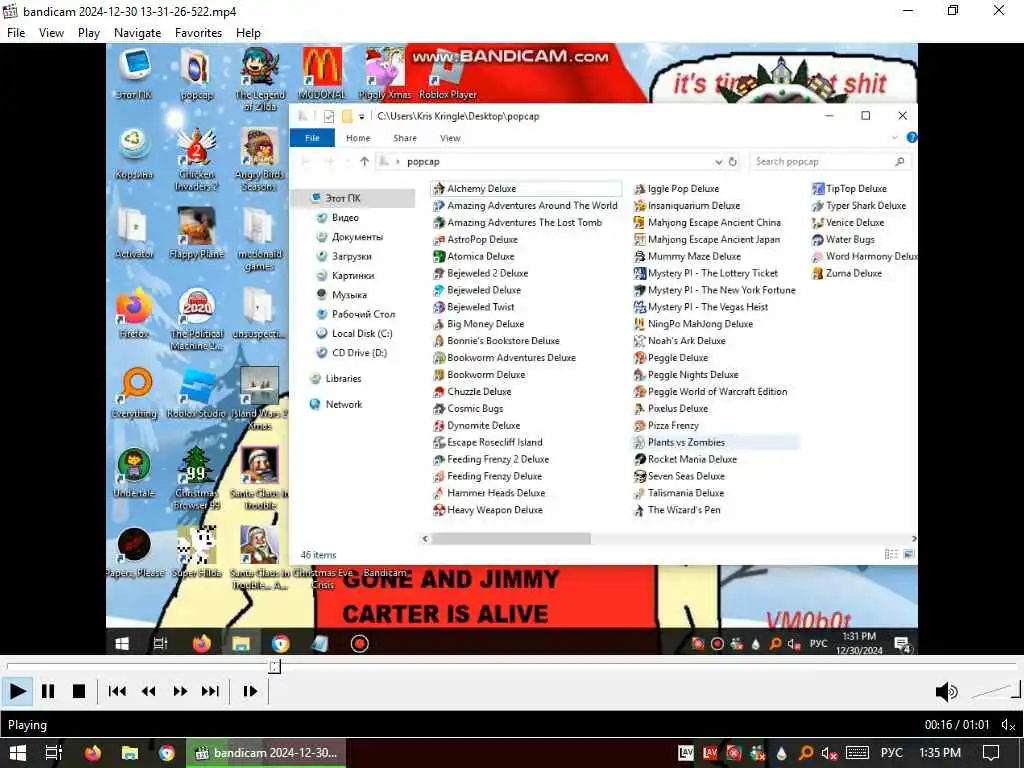Open the Navigate menu
Viewport: 1024px width, 768px height.
137,33
